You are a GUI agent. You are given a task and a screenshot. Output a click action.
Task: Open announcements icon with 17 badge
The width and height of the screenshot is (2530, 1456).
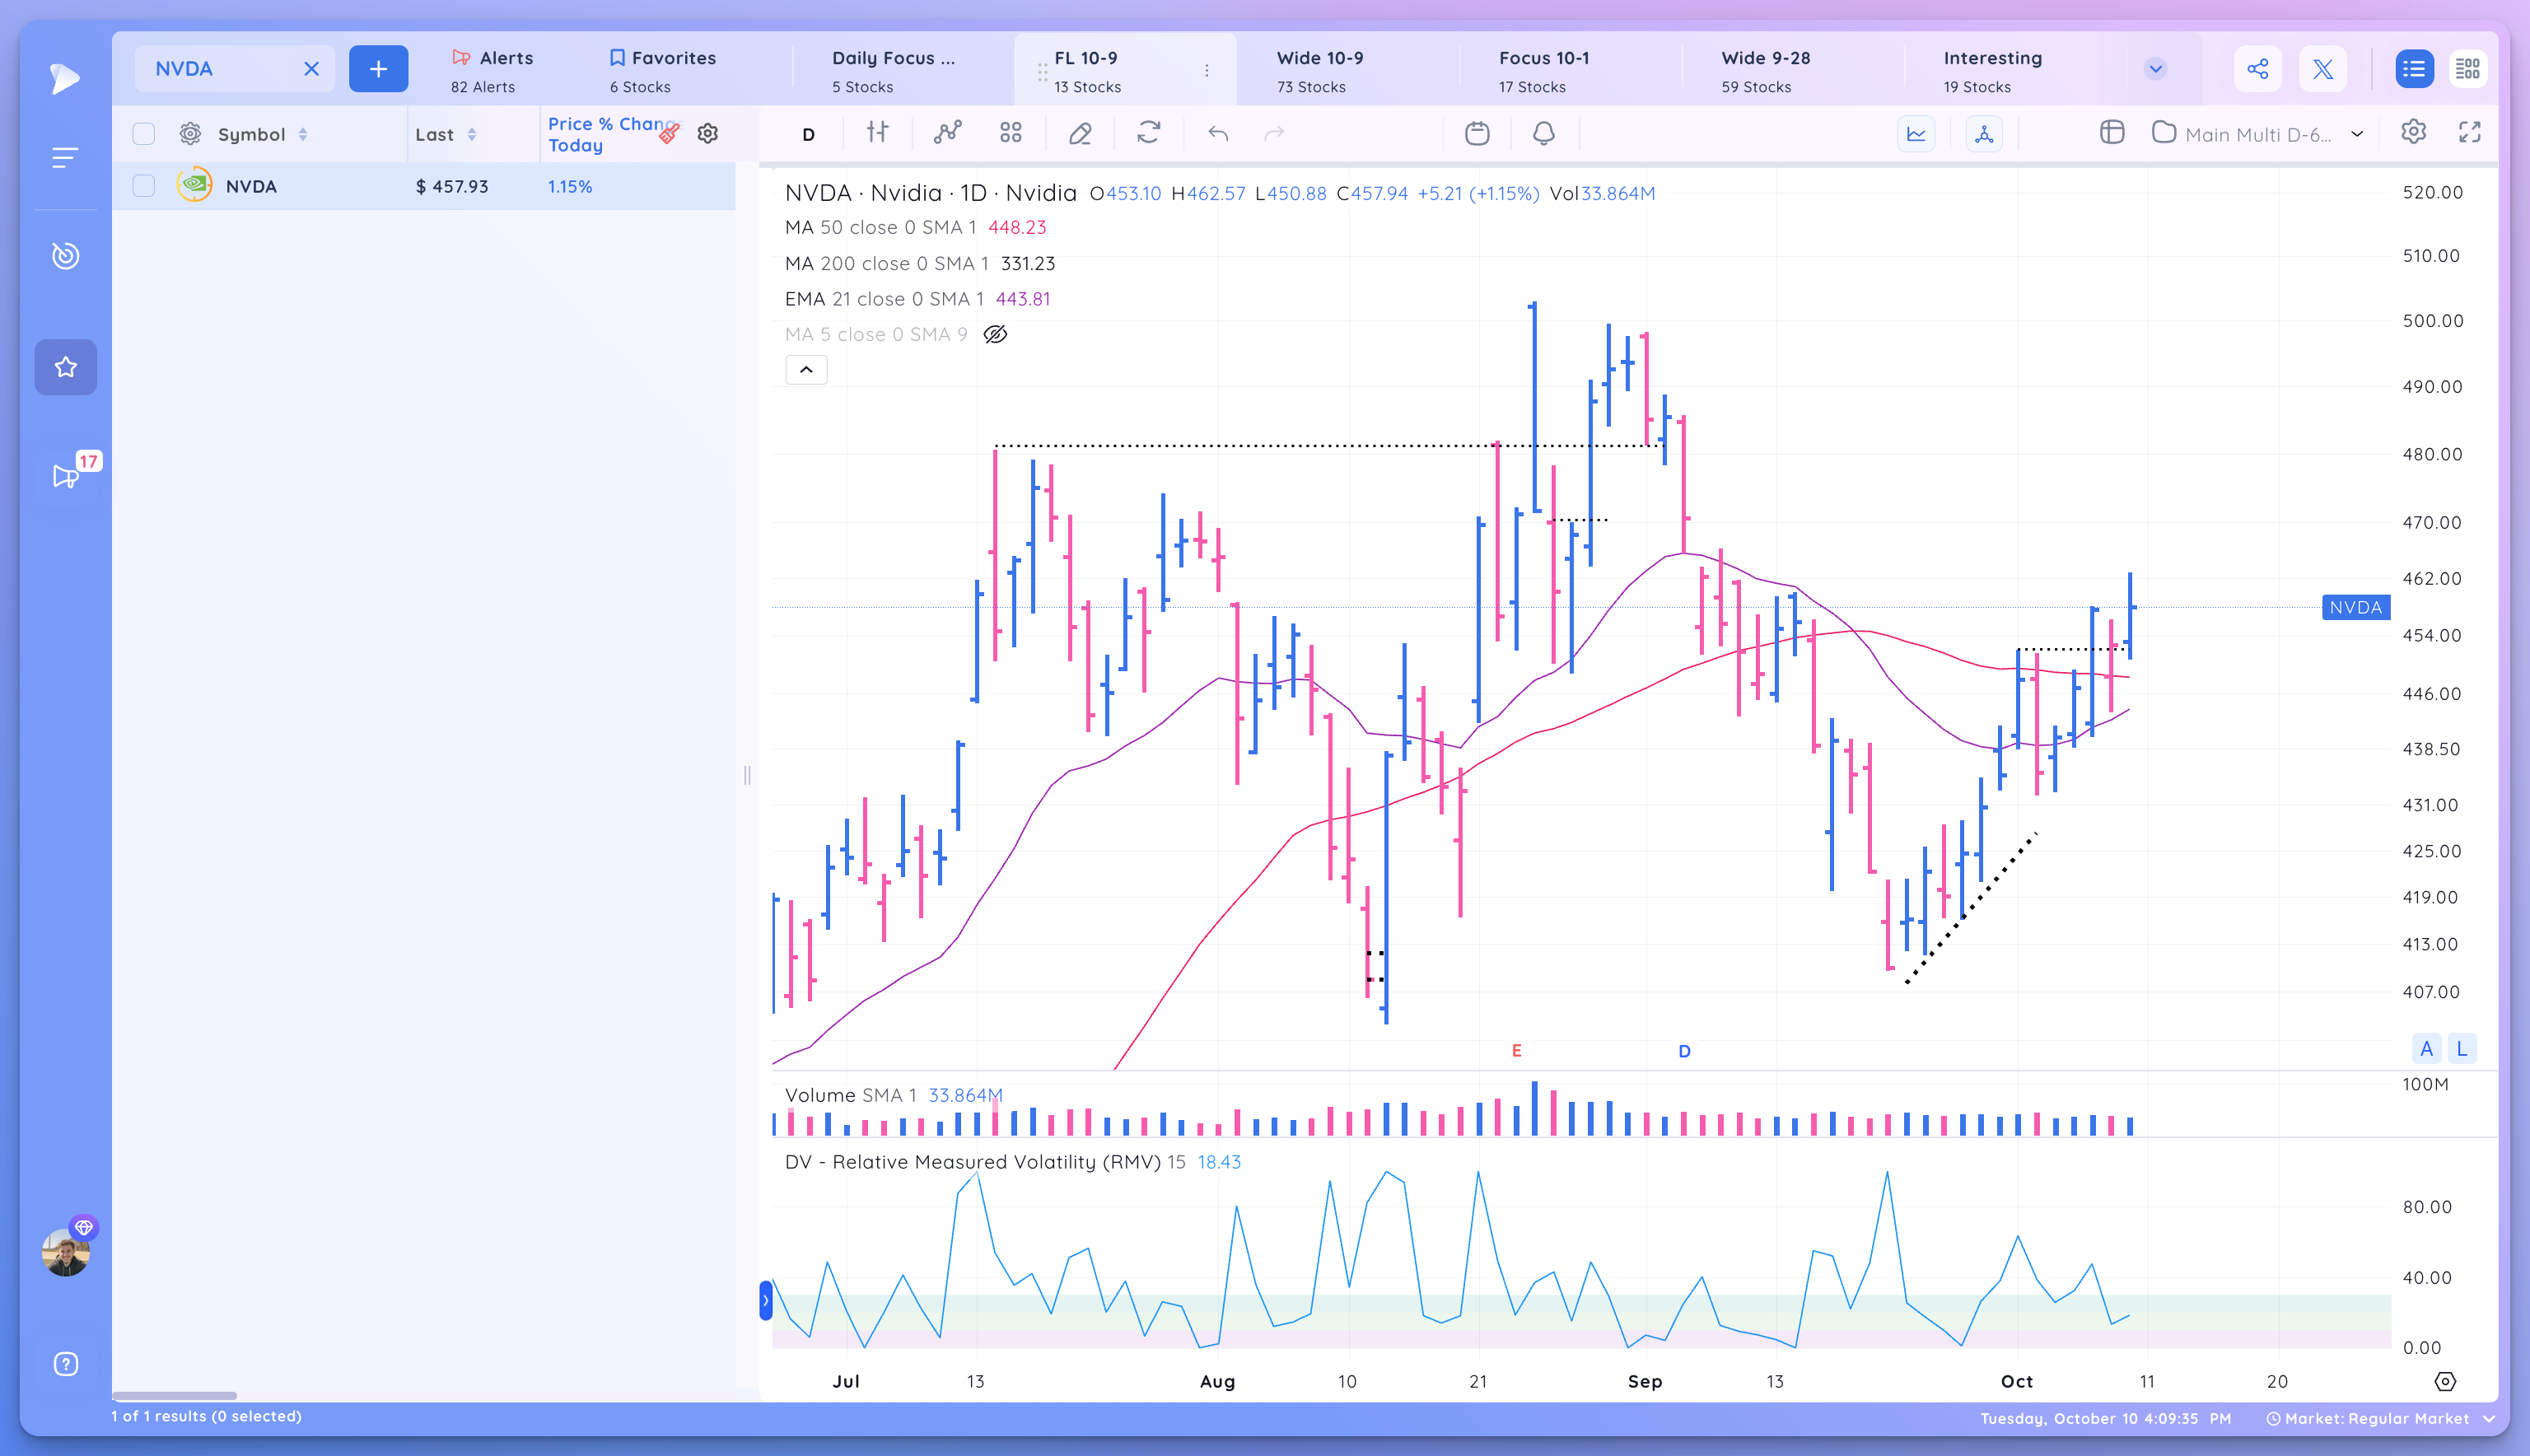(x=66, y=476)
